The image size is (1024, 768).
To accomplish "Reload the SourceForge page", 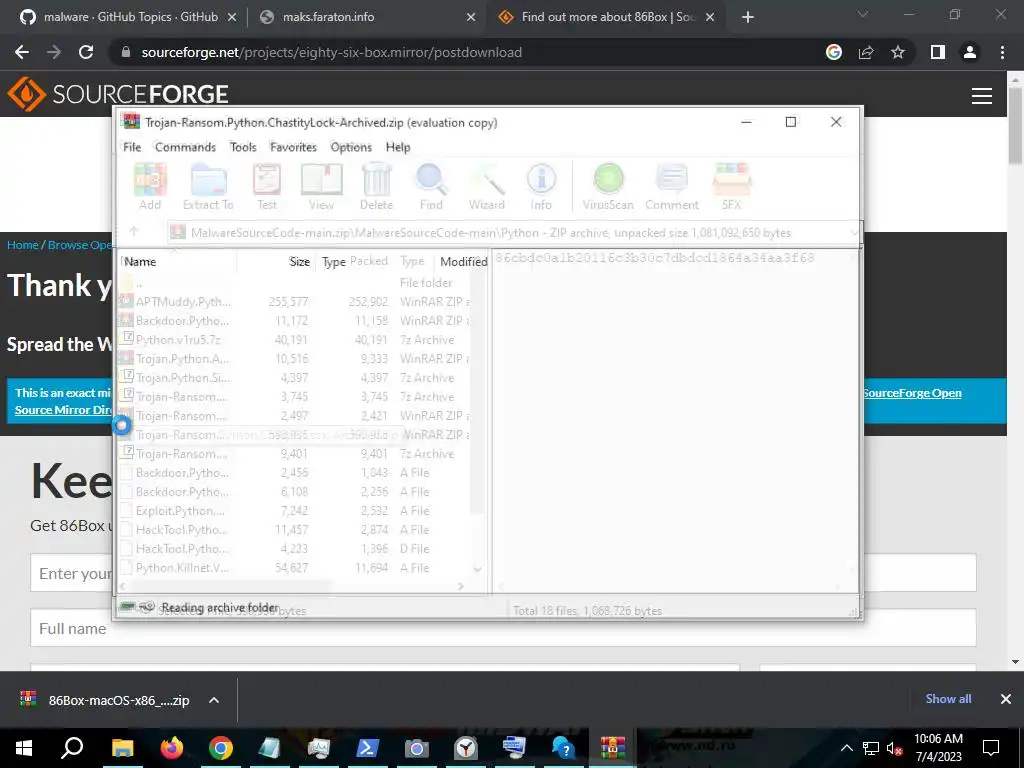I will (86, 52).
